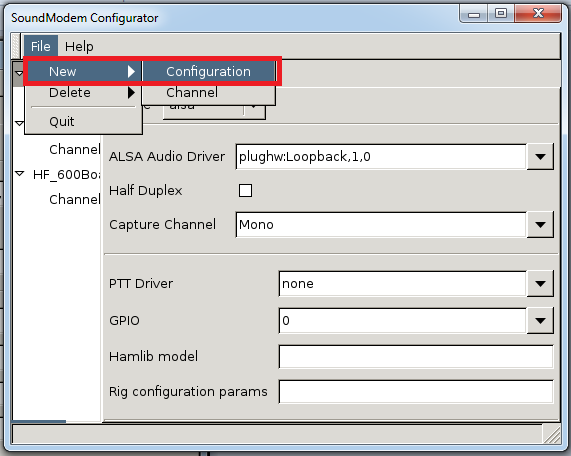This screenshot has width=571, height=456.
Task: Maximize the SoundModem Configurator window
Action: point(501,14)
